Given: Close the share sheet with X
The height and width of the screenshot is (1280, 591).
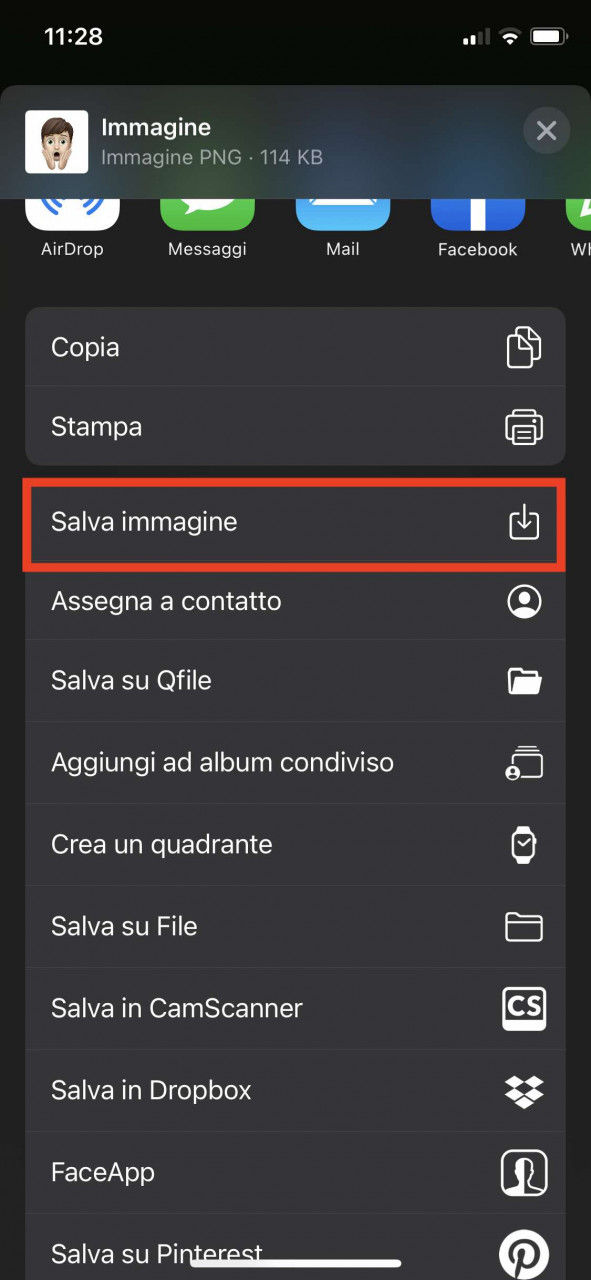Looking at the screenshot, I should coord(546,130).
